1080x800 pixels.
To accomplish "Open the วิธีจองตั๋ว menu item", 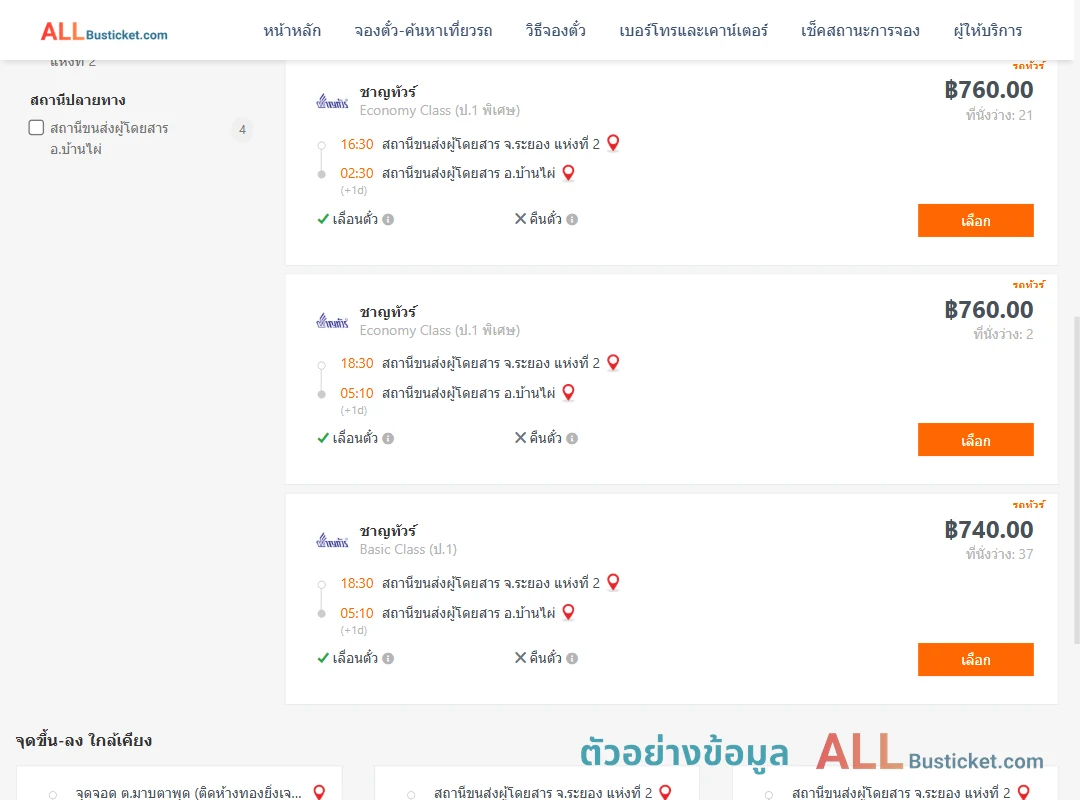I will (x=555, y=30).
